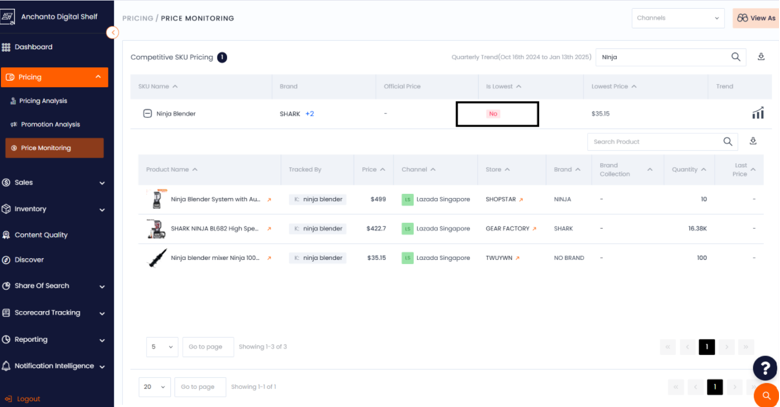Select page 1 in the 1-3 of 3 pagination
This screenshot has width=780, height=407.
706,347
